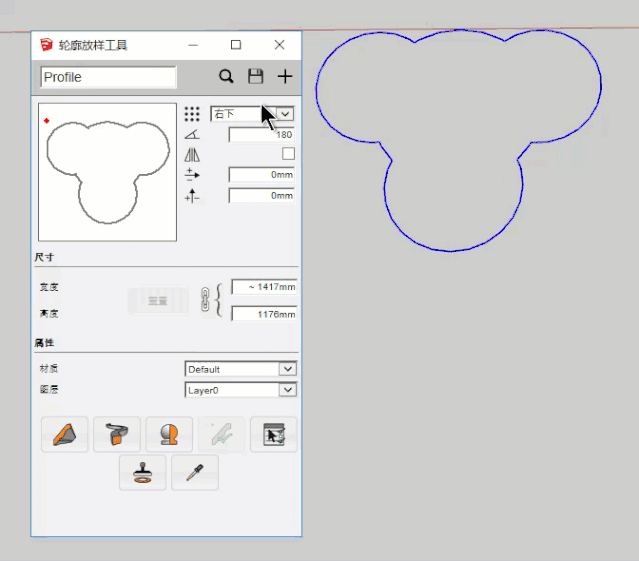Image resolution: width=639 pixels, height=561 pixels.
Task: Click the search magnifier icon
Action: [227, 77]
